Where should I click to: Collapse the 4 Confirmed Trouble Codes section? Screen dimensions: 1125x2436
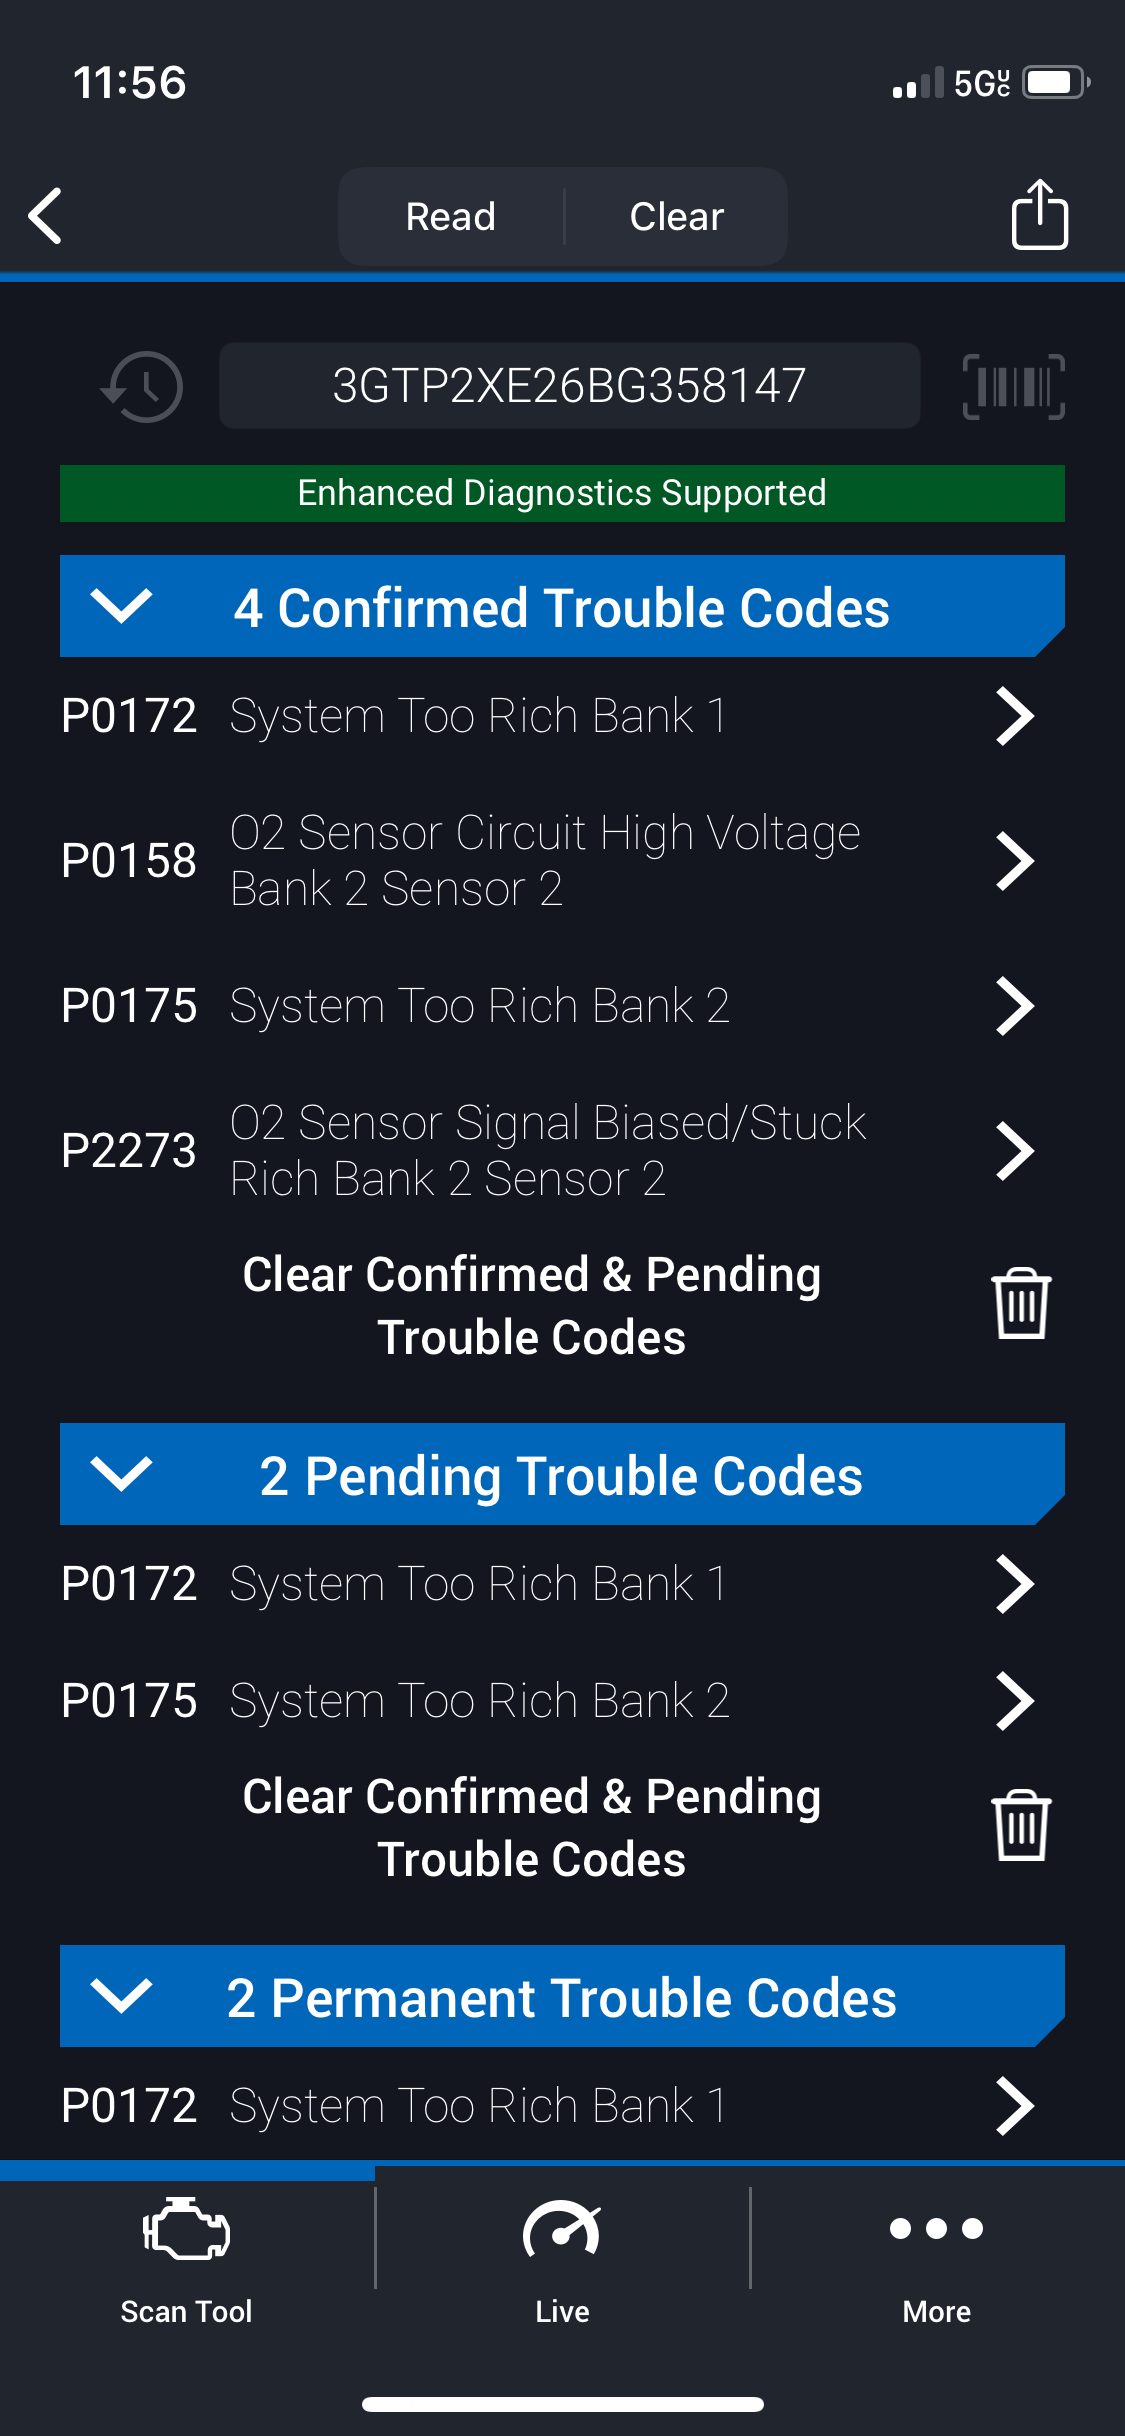coord(121,606)
